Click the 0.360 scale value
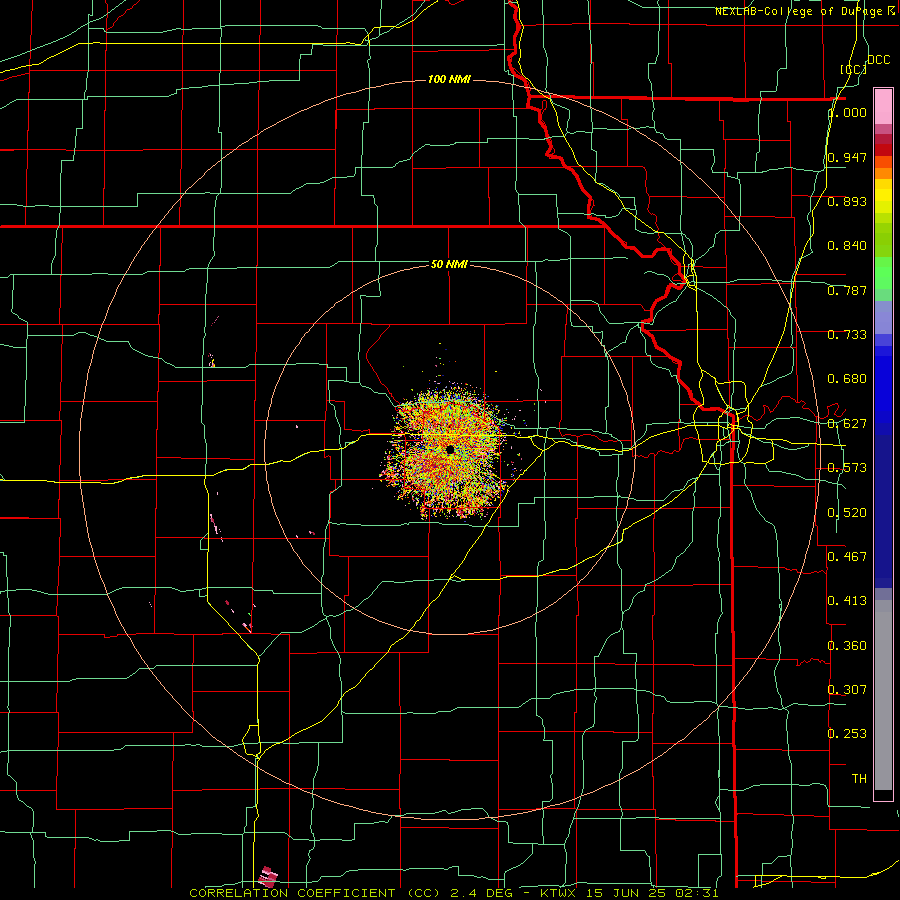Image resolution: width=900 pixels, height=900 pixels. pos(847,646)
